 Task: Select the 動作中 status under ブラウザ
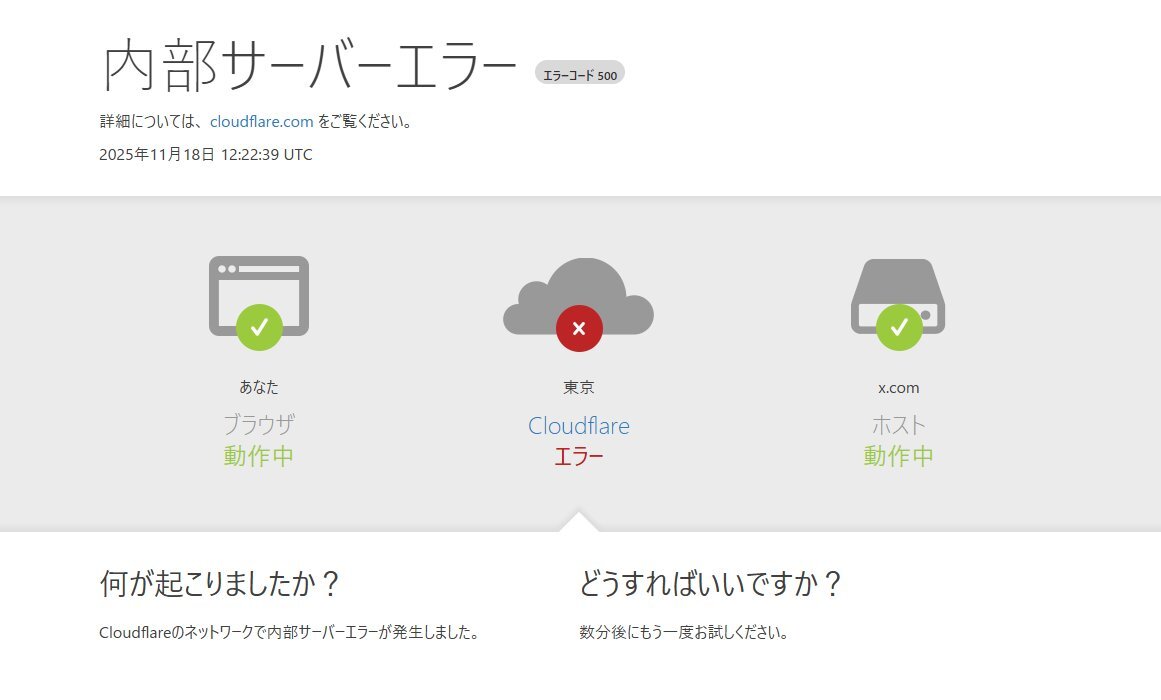point(258,456)
